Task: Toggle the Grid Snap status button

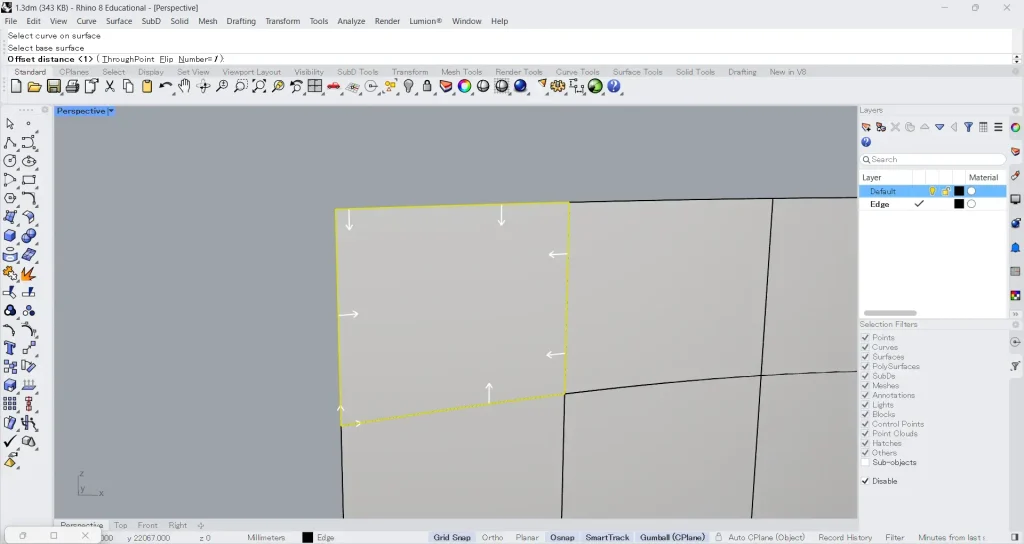Action: (x=452, y=537)
